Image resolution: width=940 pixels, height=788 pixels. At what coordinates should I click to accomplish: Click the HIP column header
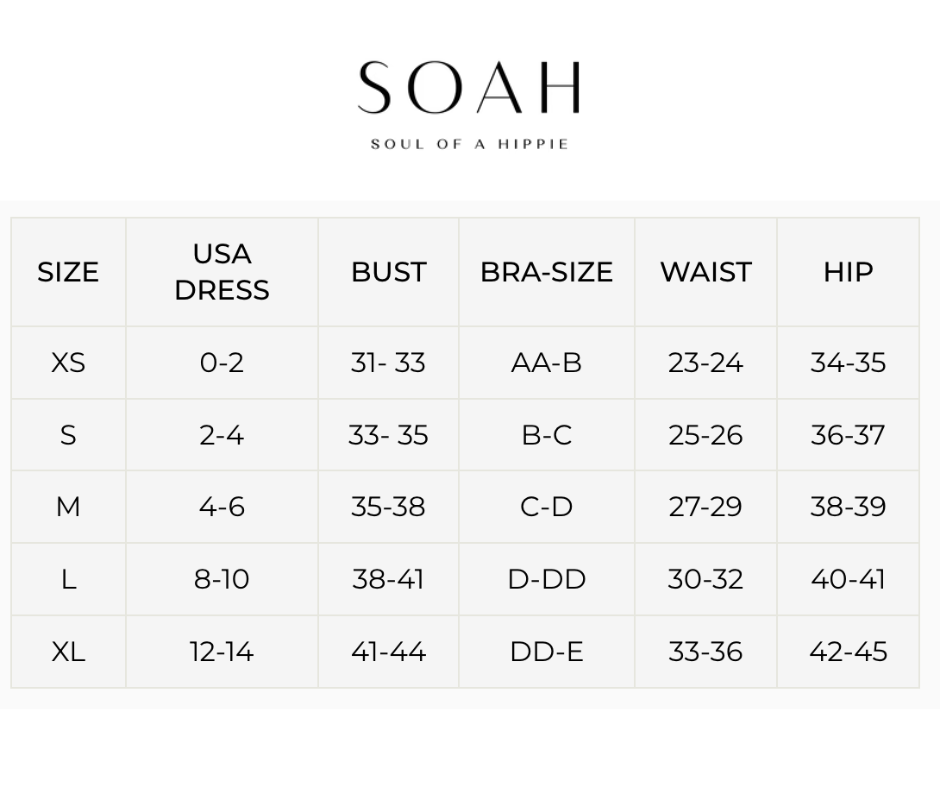pyautogui.click(x=848, y=272)
